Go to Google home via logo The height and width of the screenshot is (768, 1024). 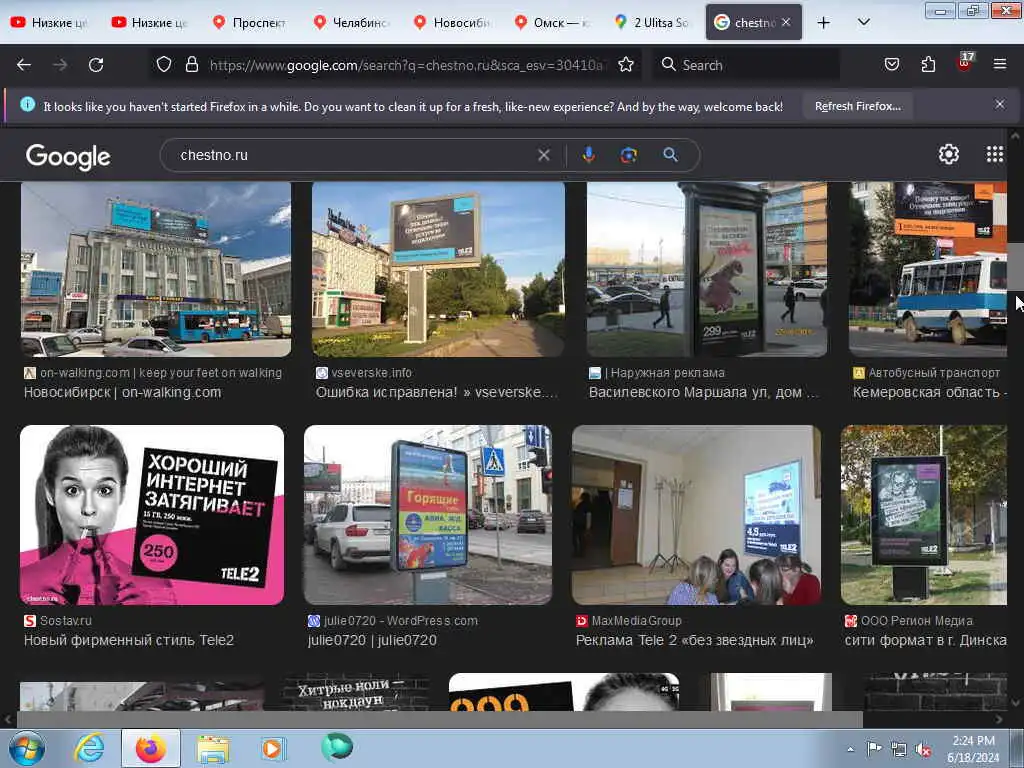68,157
